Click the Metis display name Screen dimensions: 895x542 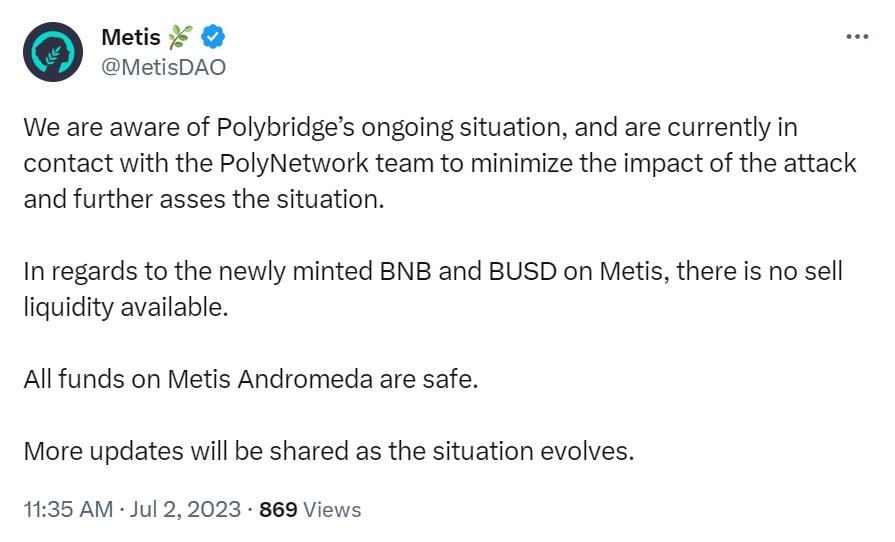(131, 39)
